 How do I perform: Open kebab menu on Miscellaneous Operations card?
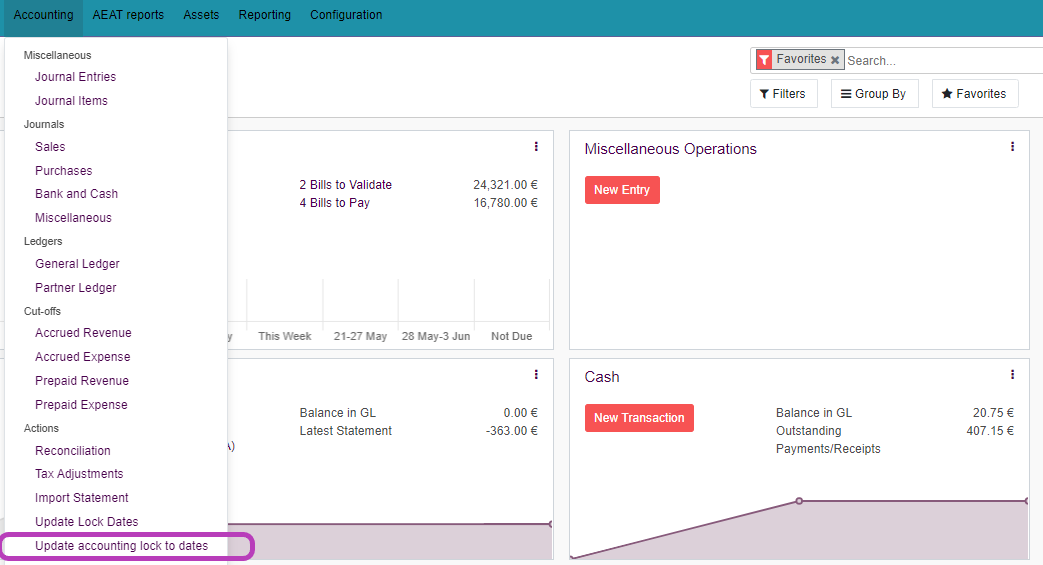pos(1012,146)
